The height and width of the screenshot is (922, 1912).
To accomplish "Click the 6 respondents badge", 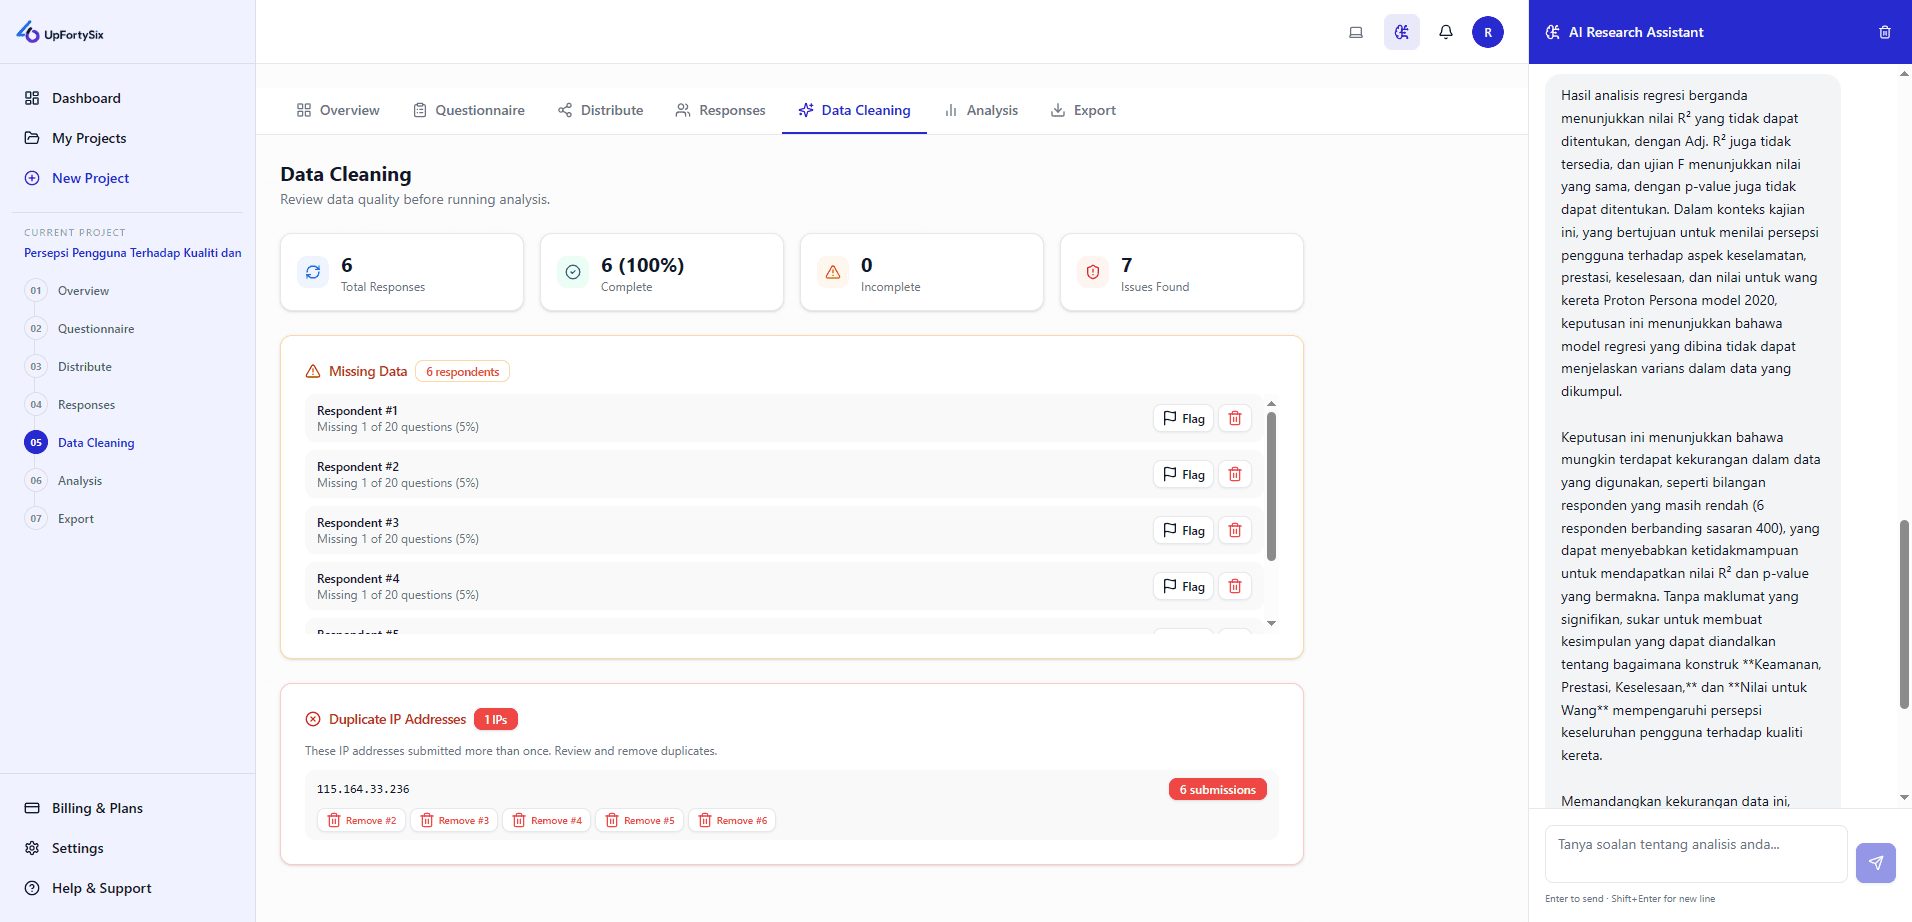I will (x=462, y=372).
